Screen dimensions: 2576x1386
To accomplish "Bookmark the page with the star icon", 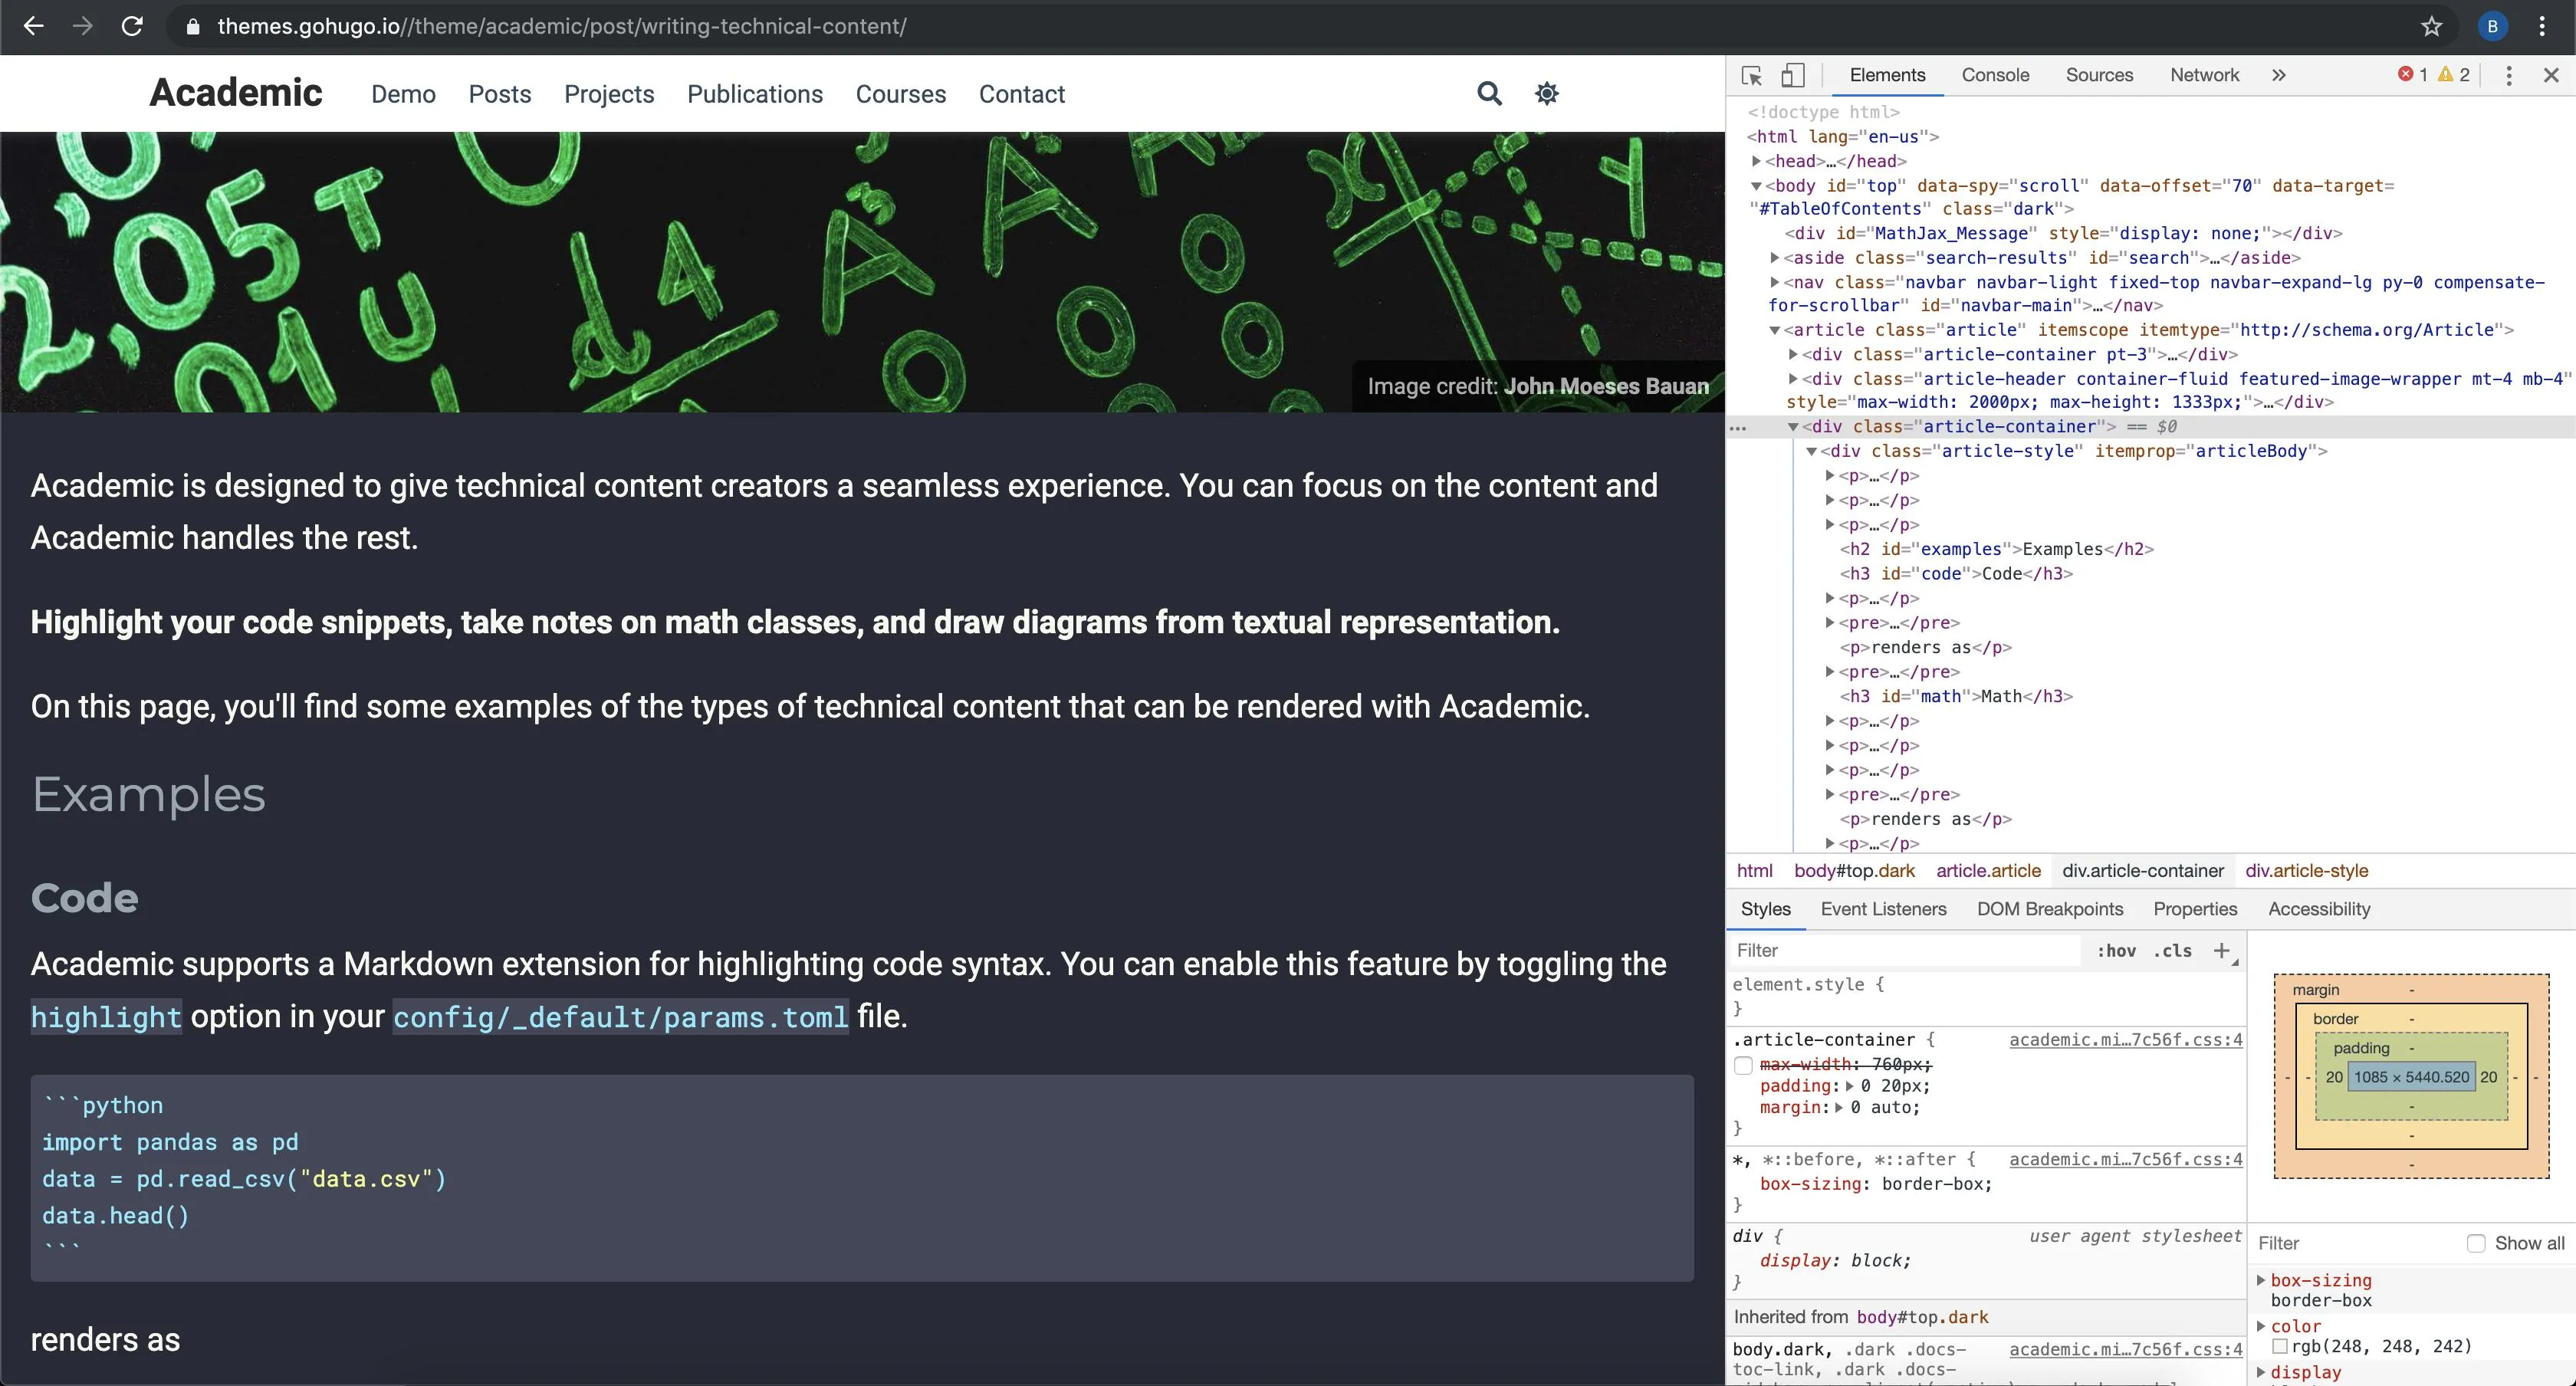I will click(x=2431, y=26).
